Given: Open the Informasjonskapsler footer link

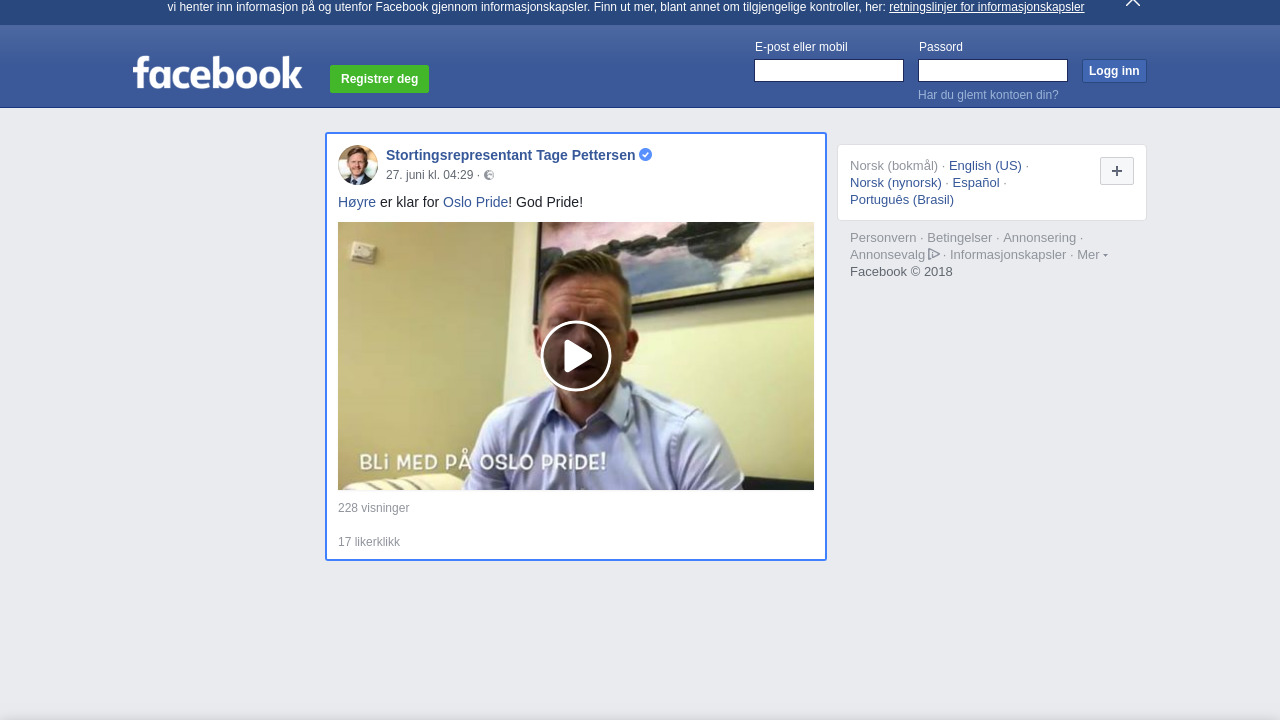Looking at the screenshot, I should click(1008, 255).
